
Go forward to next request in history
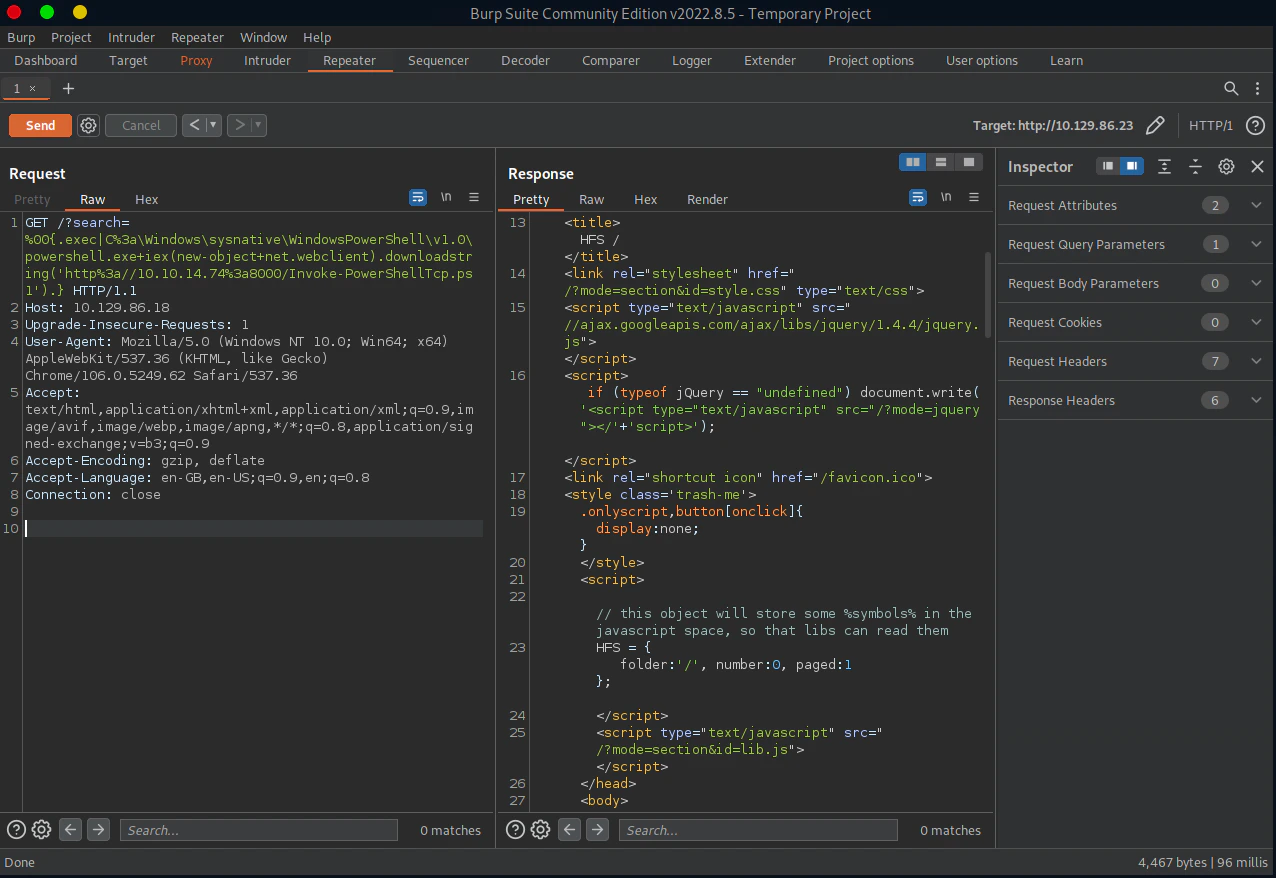[239, 125]
